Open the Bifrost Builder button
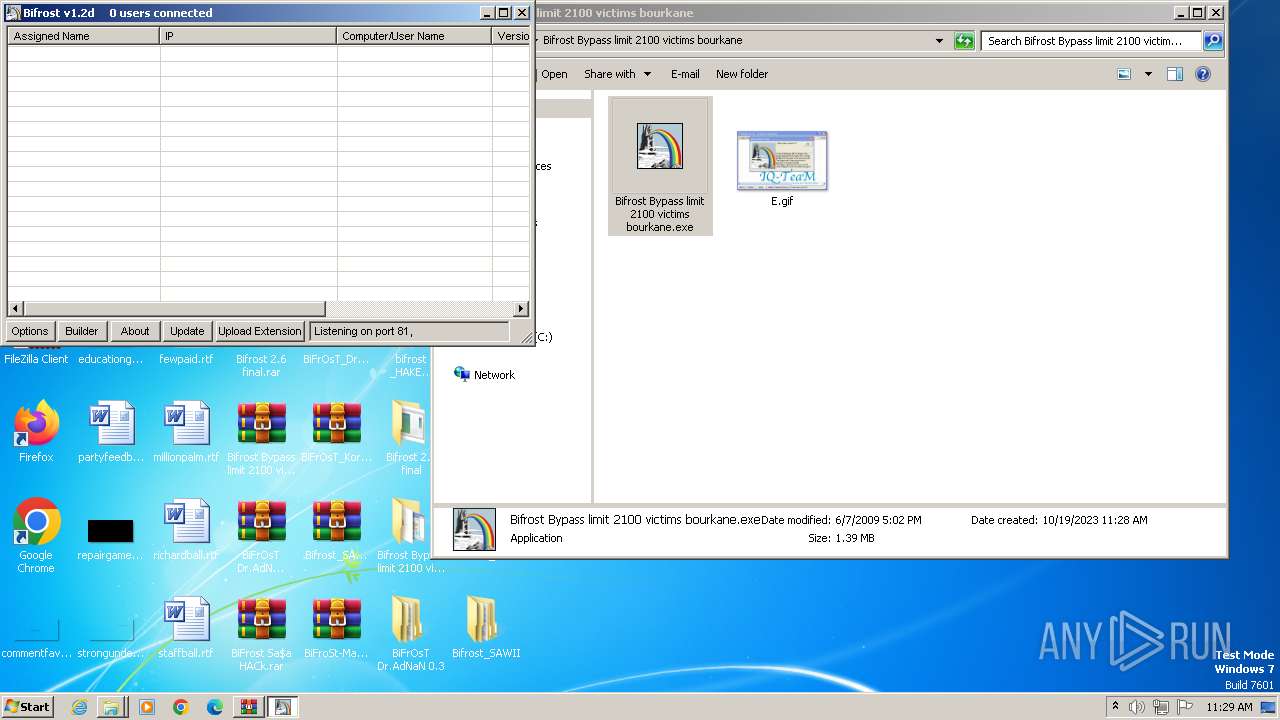Viewport: 1280px width, 720px height. pyautogui.click(x=82, y=331)
